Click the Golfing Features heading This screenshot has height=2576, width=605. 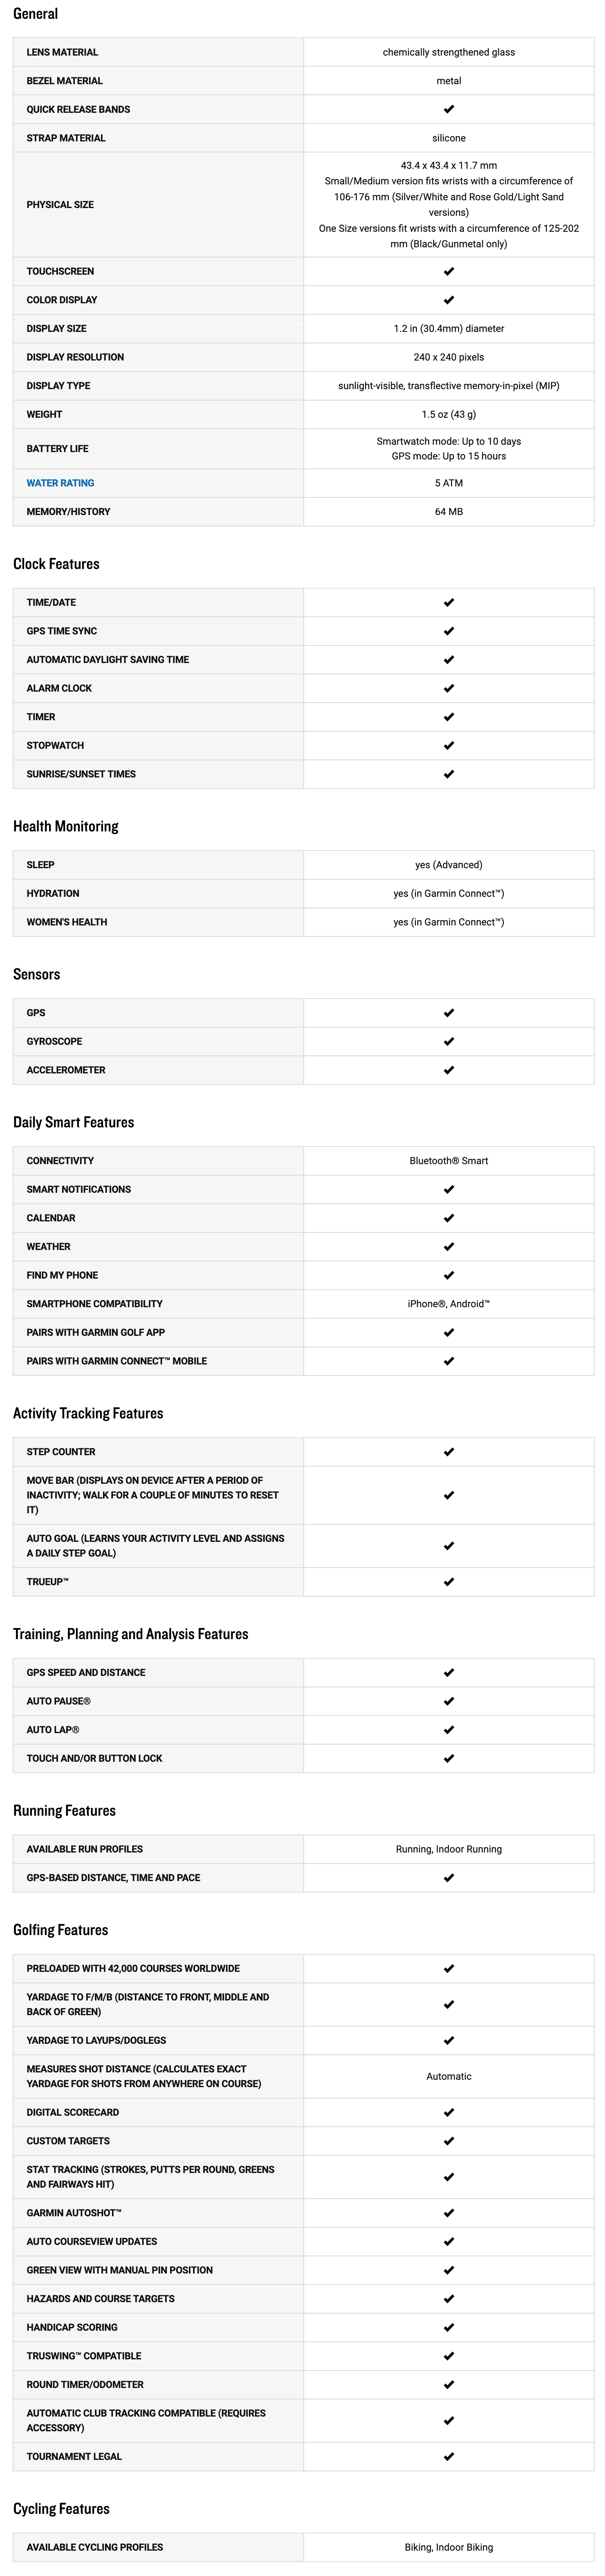(x=61, y=1930)
